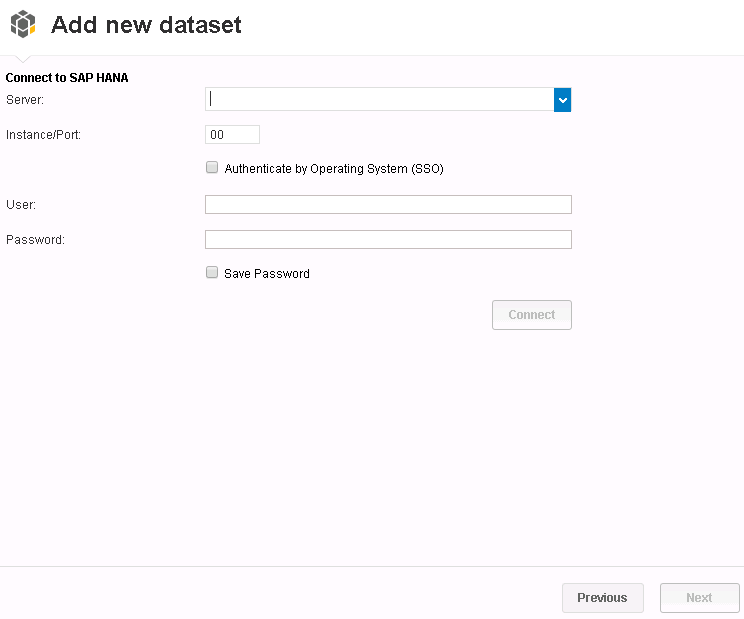The image size is (744, 619).
Task: Focus the User input field
Action: point(388,204)
